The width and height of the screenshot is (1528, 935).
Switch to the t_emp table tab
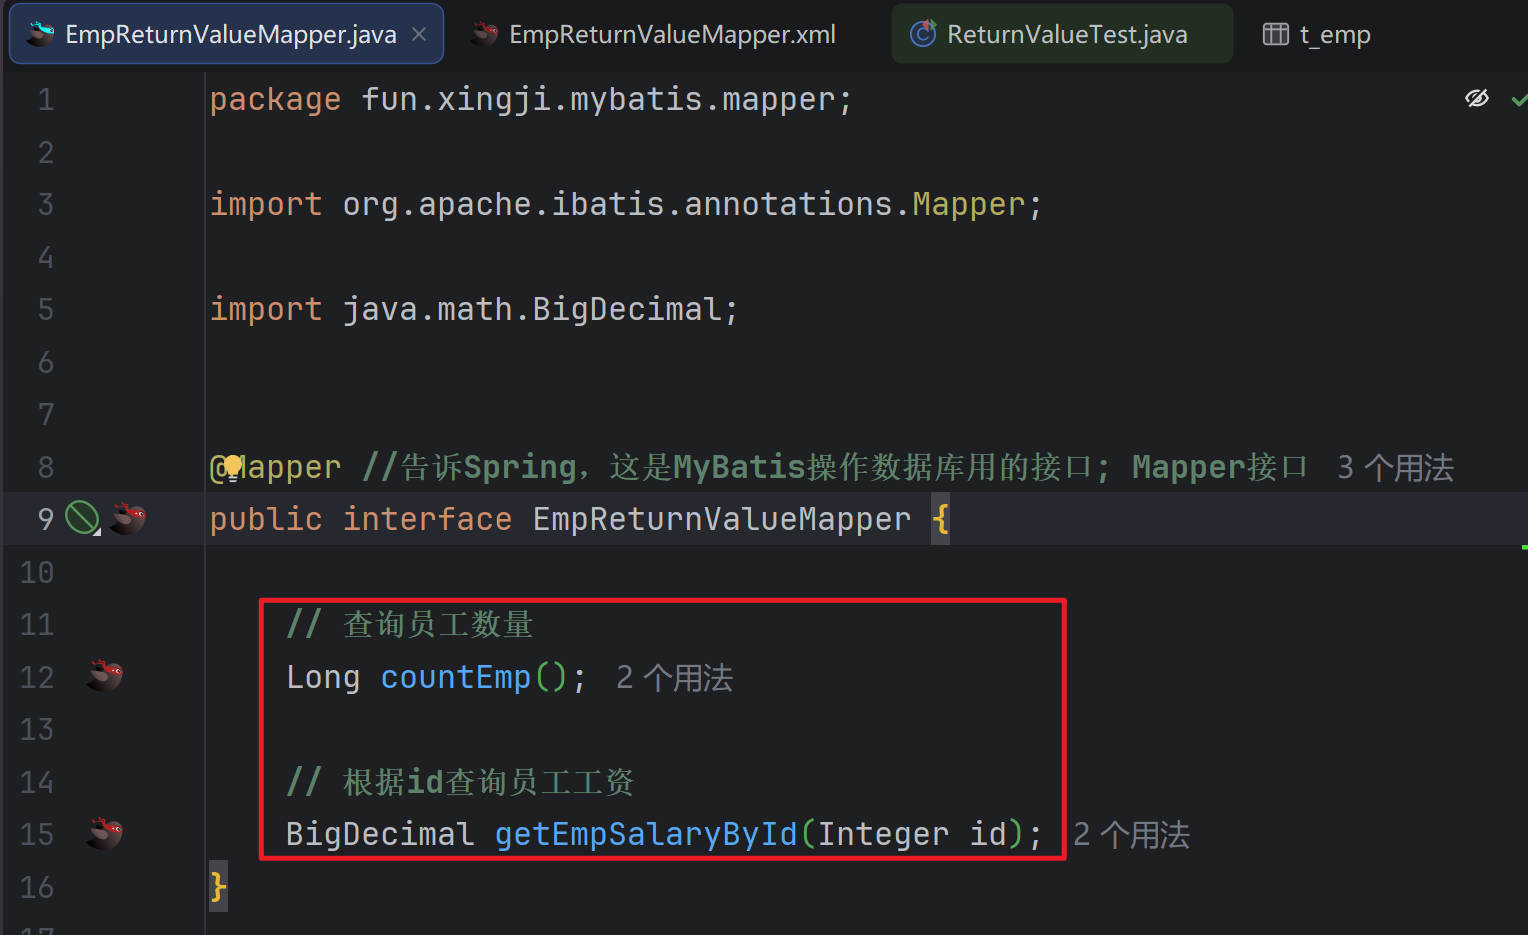[x=1334, y=35]
